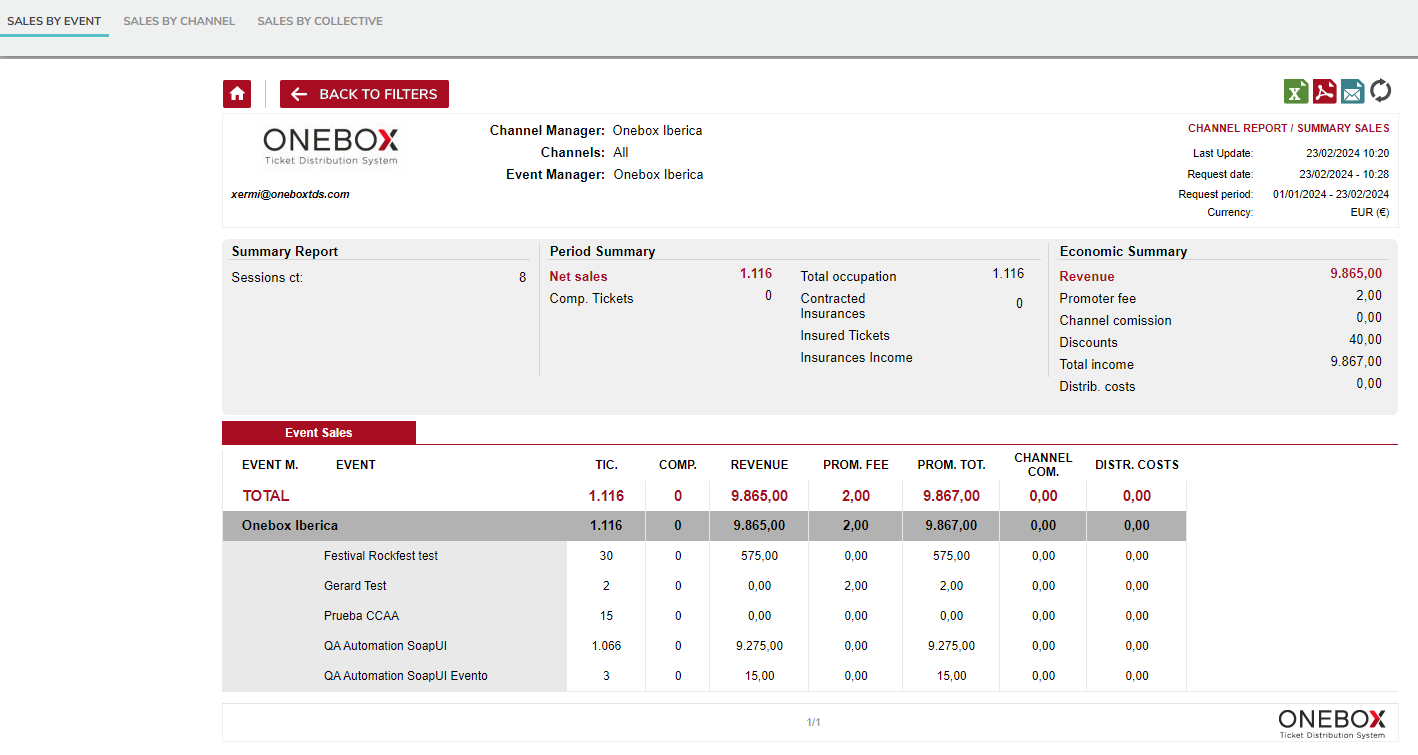This screenshot has height=755, width=1418.
Task: Select Festival Rockfest test event
Action: pyautogui.click(x=381, y=556)
